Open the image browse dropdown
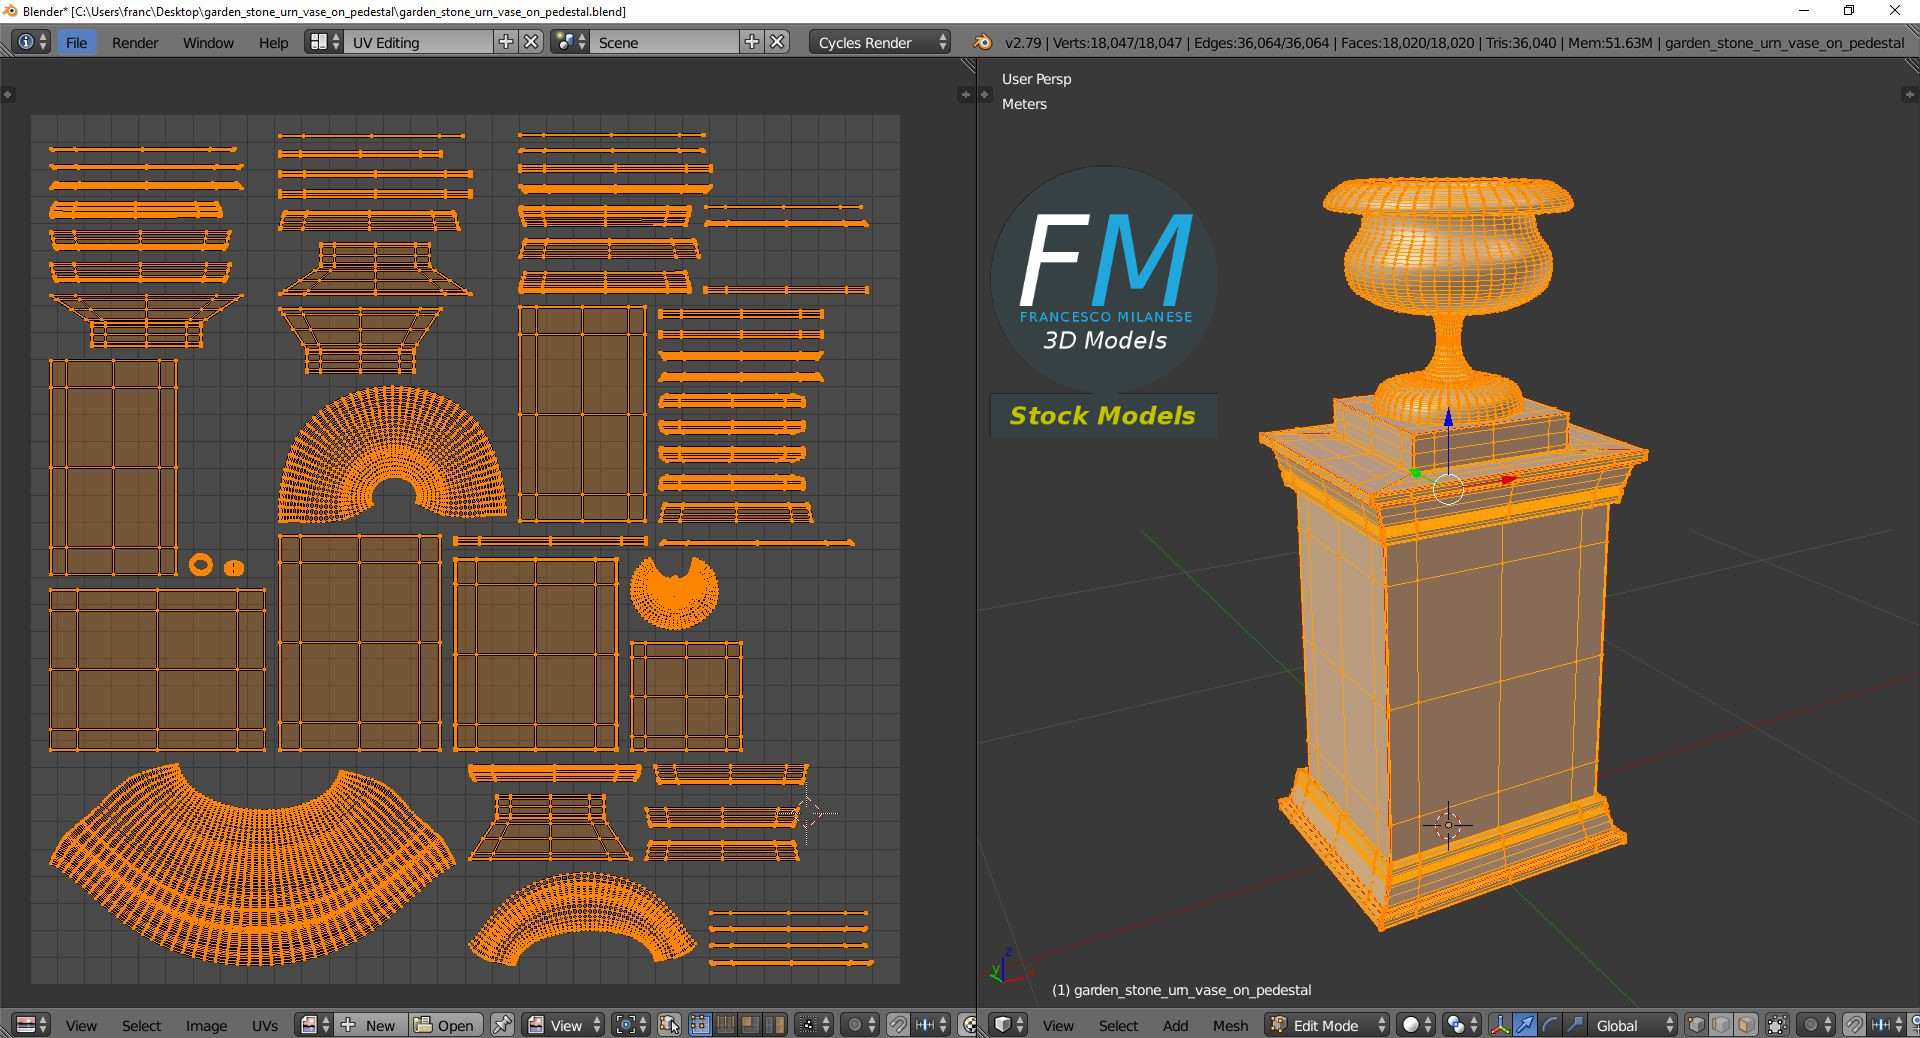The width and height of the screenshot is (1920, 1038). point(315,1025)
